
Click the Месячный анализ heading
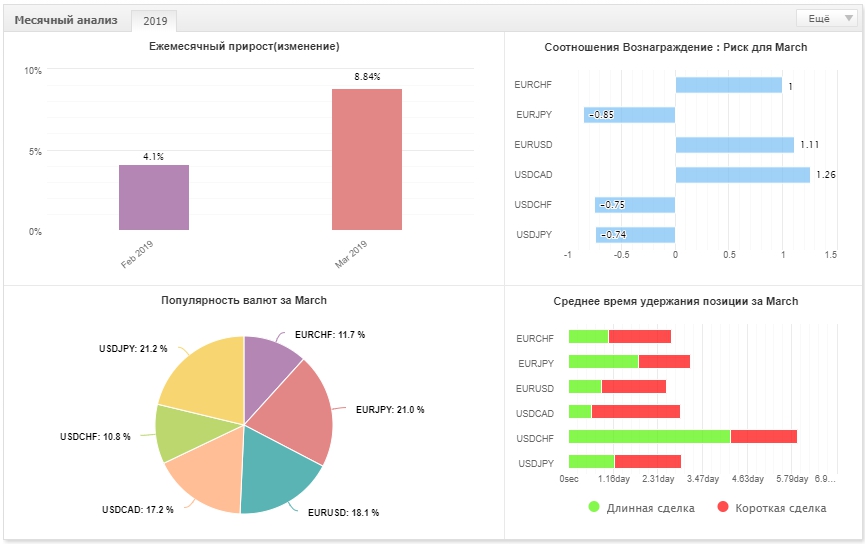66,20
